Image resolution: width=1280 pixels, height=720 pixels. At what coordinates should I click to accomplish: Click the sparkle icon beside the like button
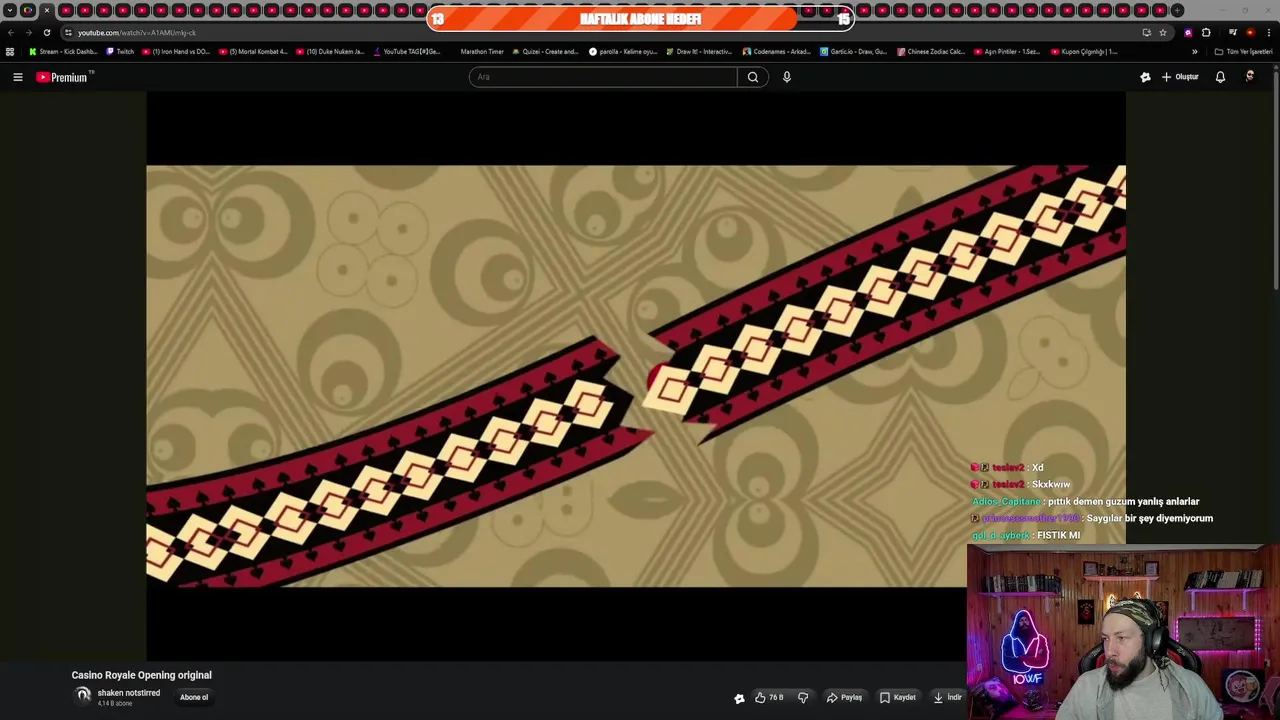(x=739, y=698)
